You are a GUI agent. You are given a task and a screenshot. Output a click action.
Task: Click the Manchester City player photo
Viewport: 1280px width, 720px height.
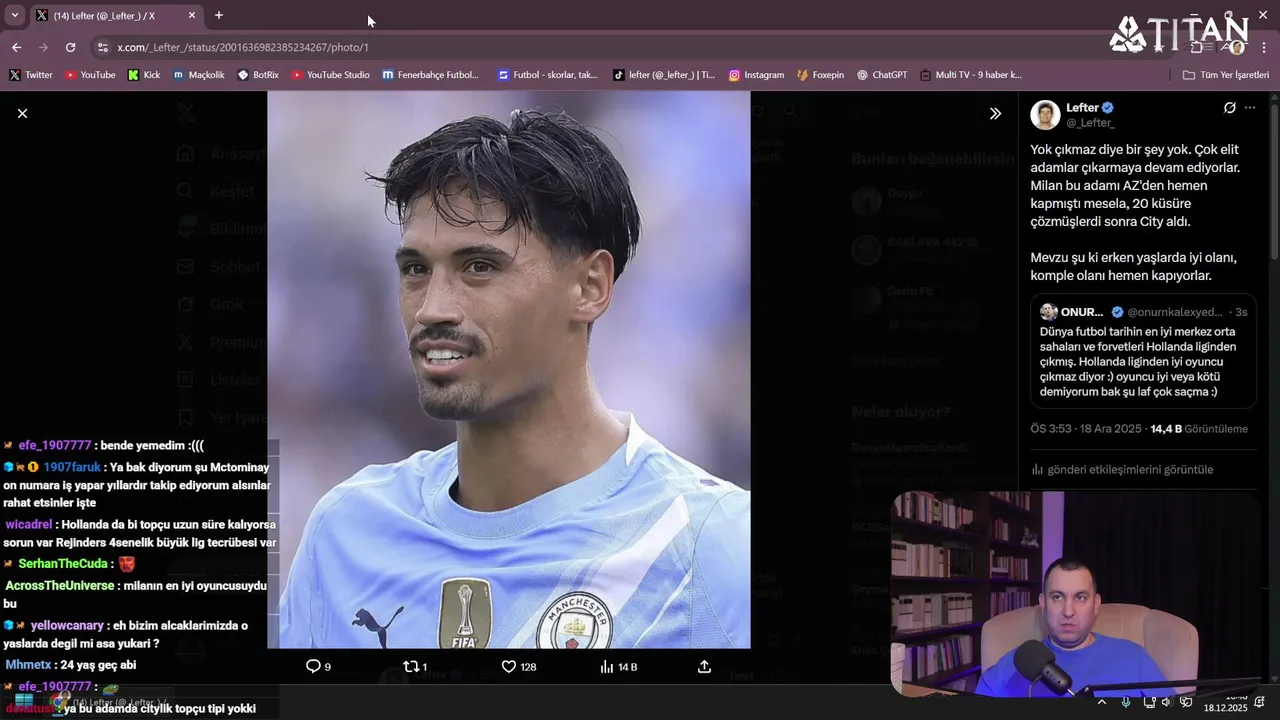[508, 370]
